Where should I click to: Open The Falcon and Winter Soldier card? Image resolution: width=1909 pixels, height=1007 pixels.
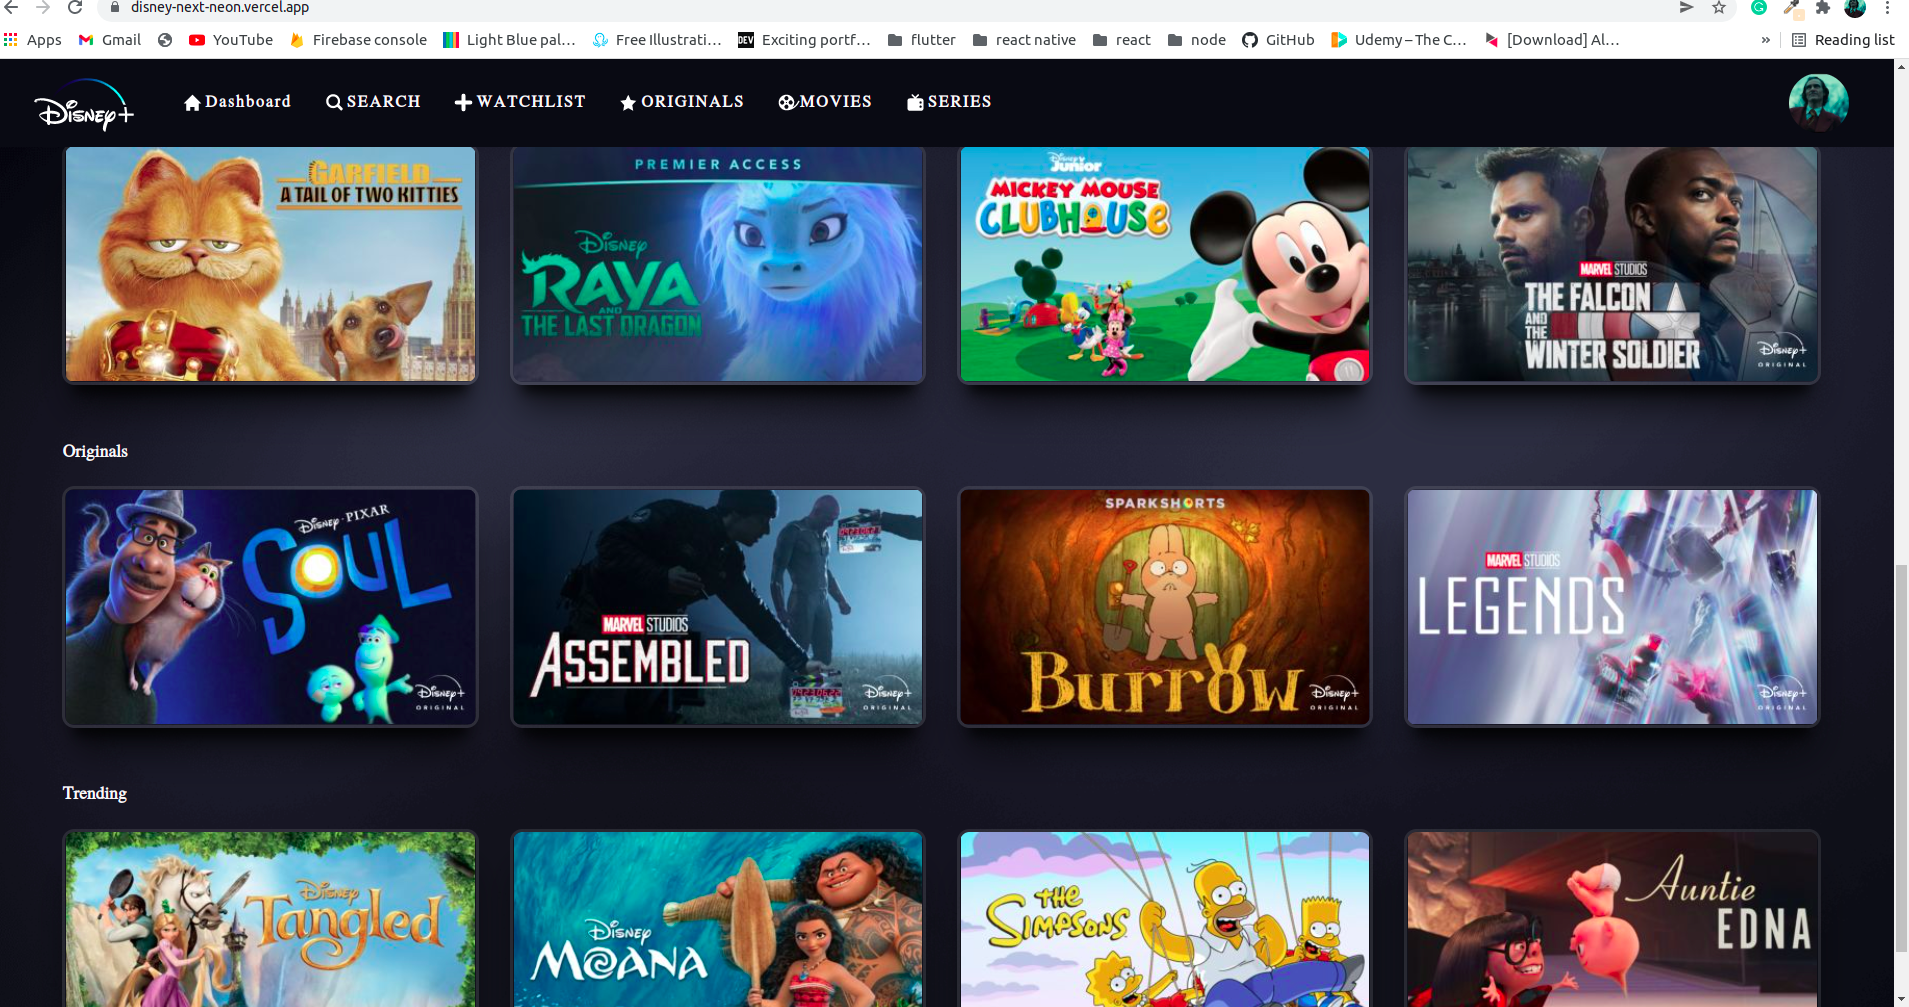coord(1612,264)
